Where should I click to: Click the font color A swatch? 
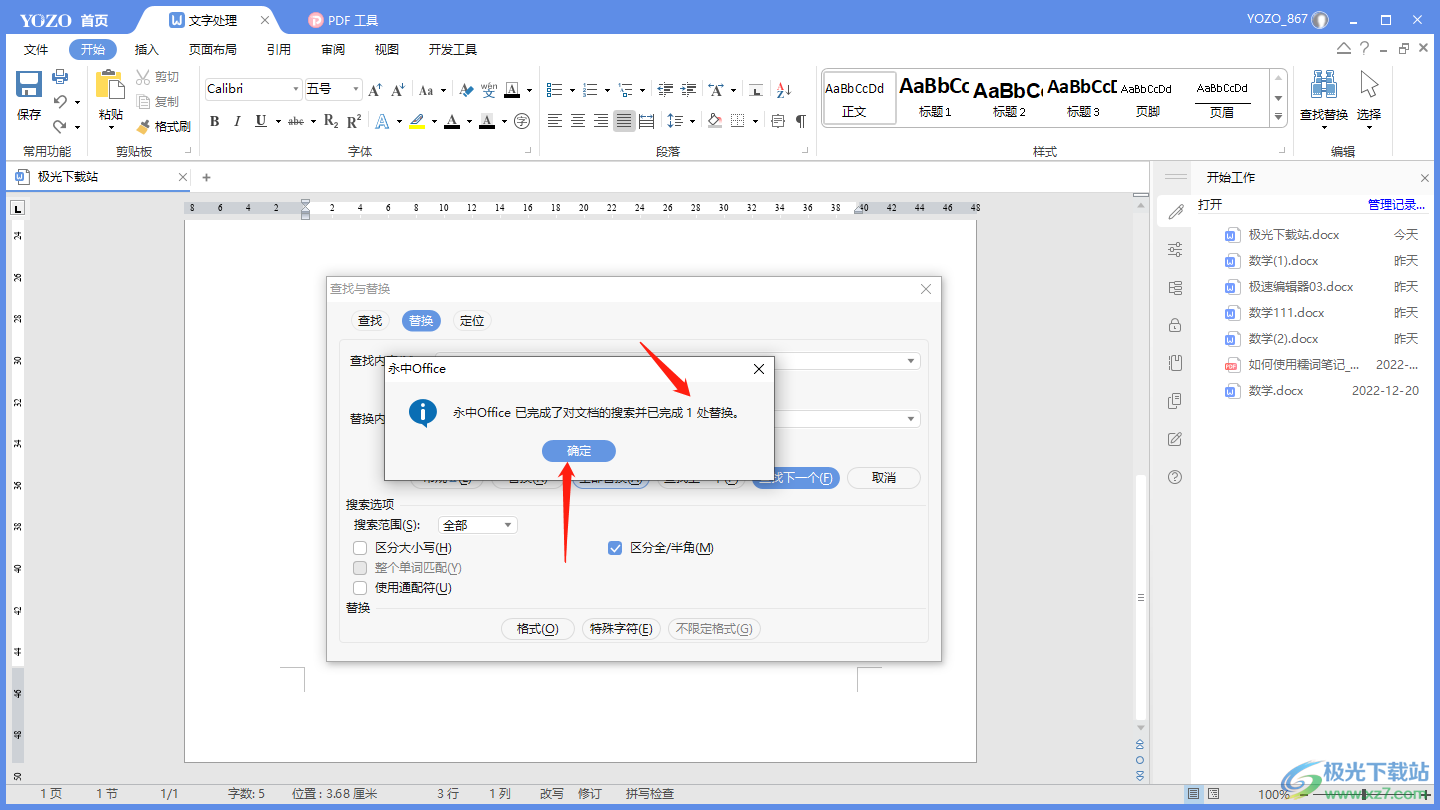point(452,121)
